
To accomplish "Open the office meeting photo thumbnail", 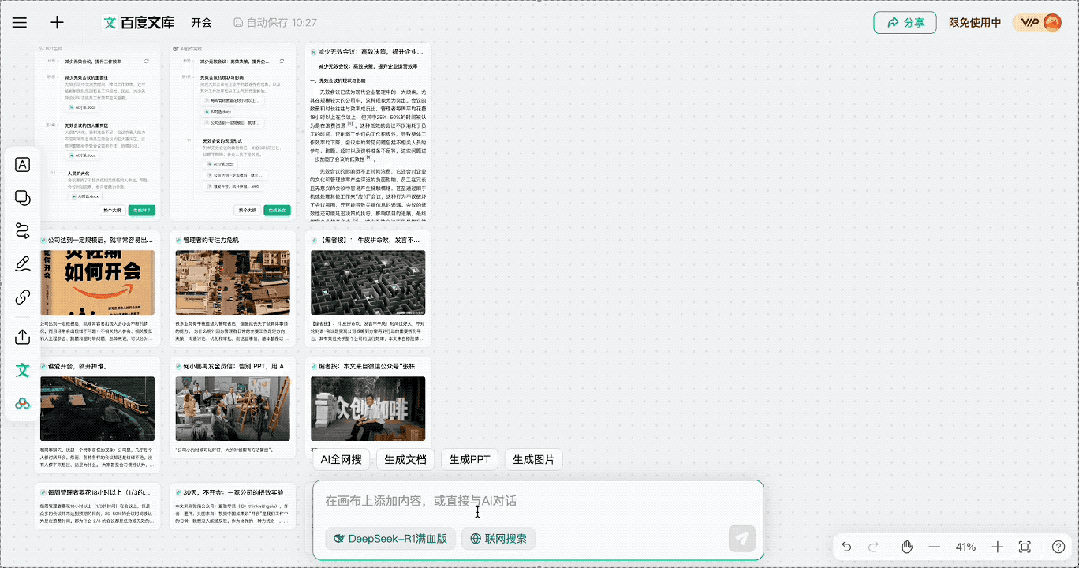I will [233, 408].
